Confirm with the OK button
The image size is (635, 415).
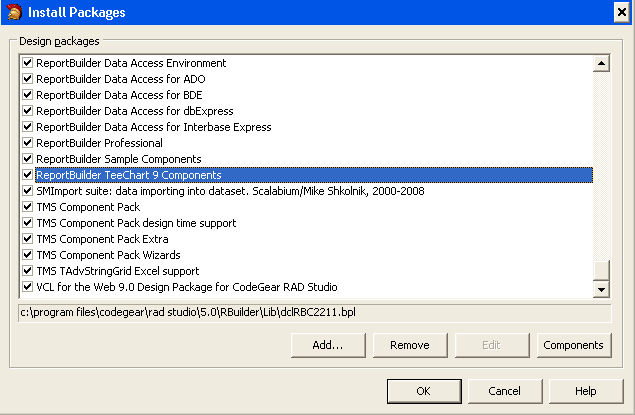[x=424, y=391]
